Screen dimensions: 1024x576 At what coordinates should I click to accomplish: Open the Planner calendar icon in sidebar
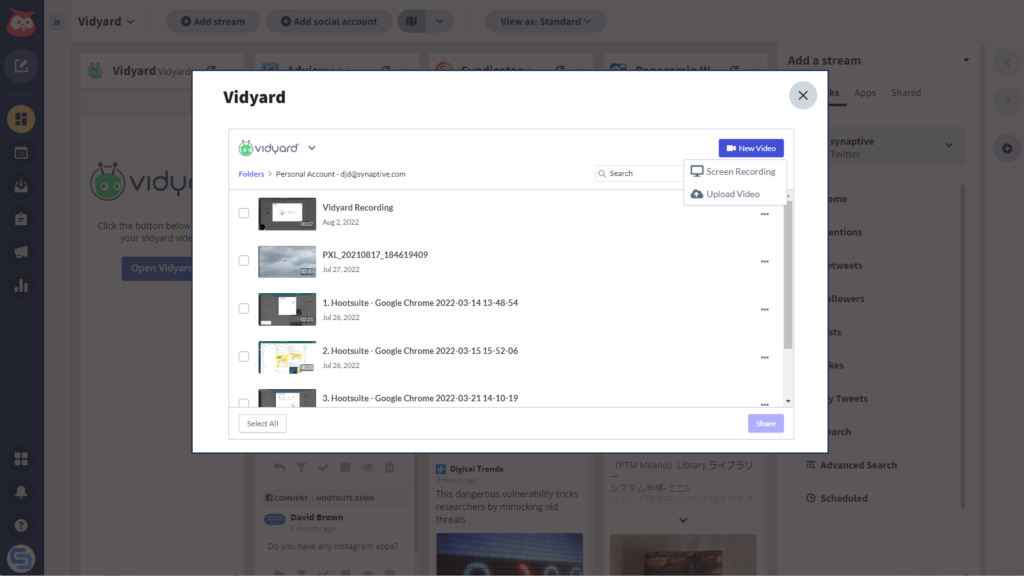point(21,153)
